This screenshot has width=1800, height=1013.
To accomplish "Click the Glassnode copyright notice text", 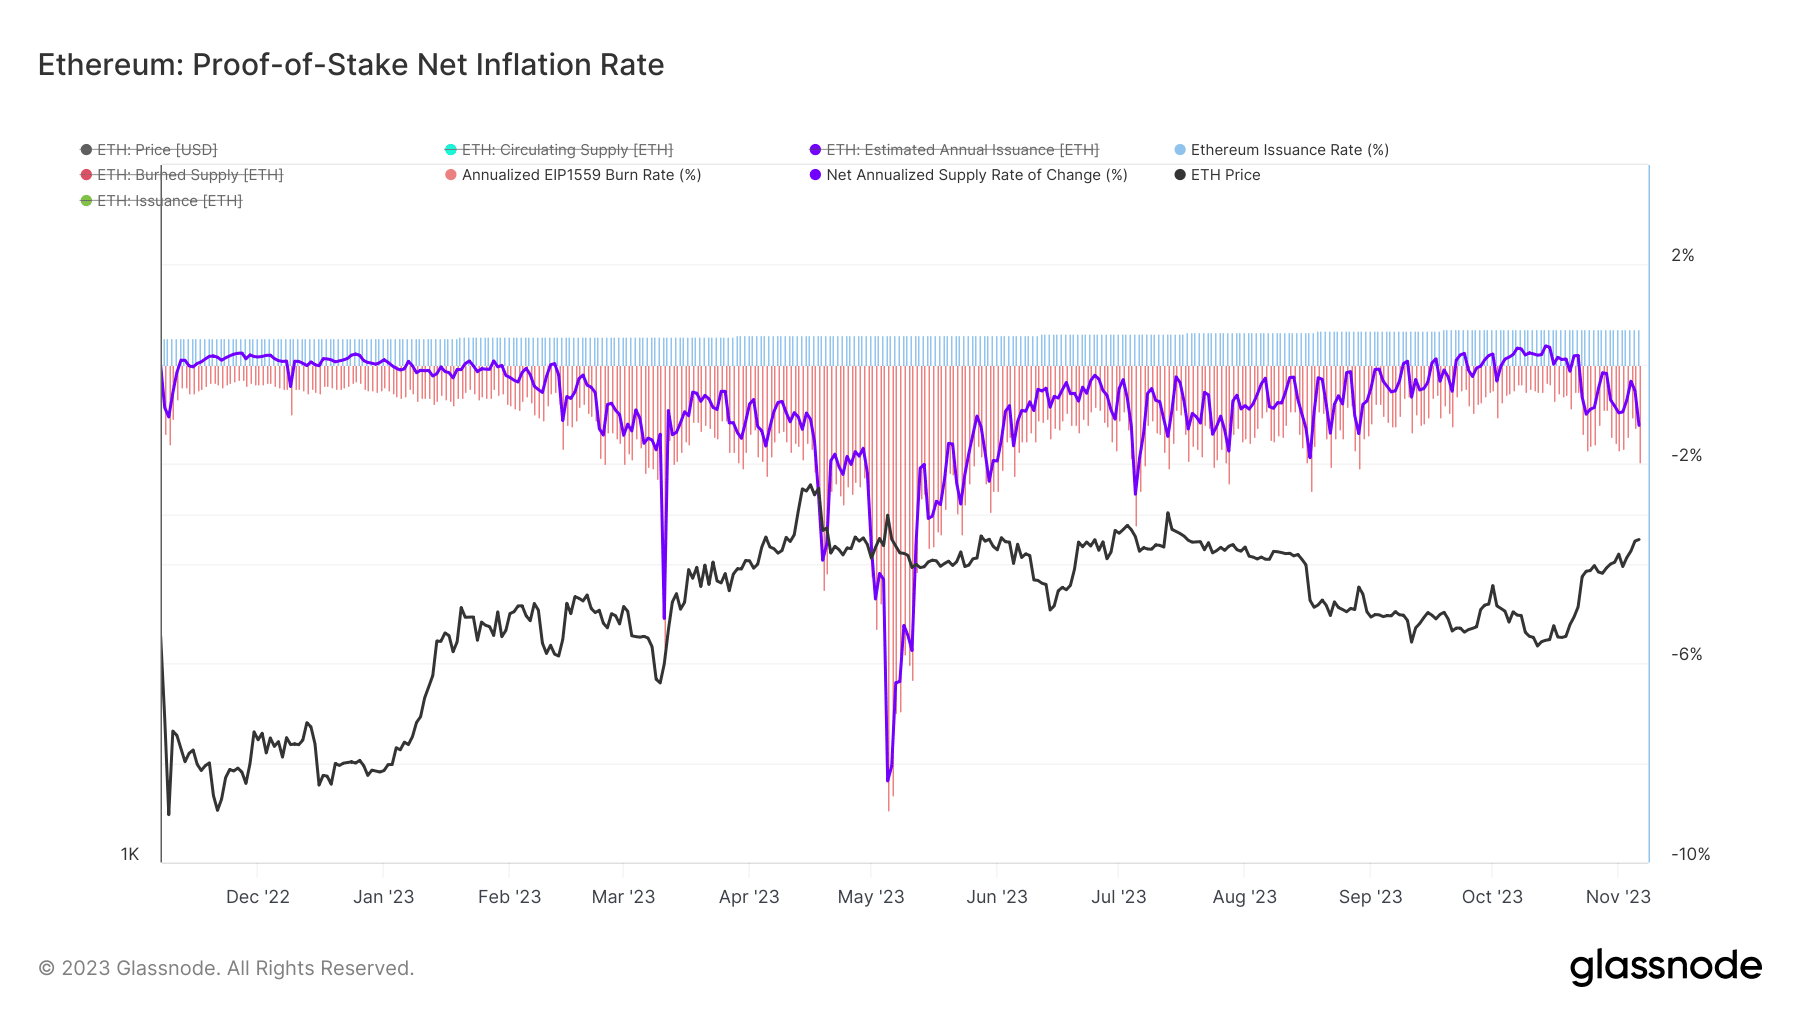I will [226, 968].
